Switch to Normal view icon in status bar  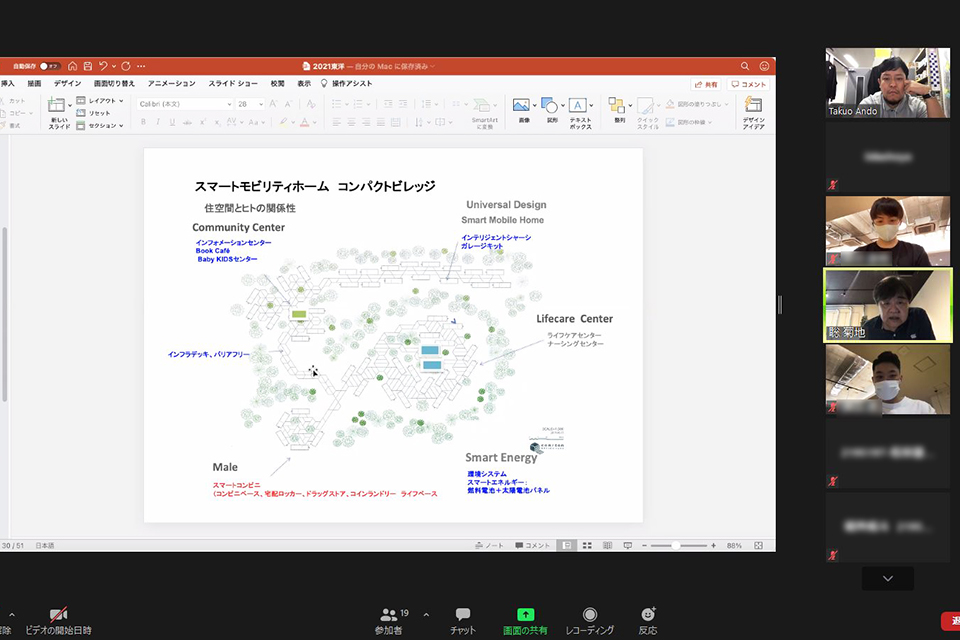[x=567, y=545]
